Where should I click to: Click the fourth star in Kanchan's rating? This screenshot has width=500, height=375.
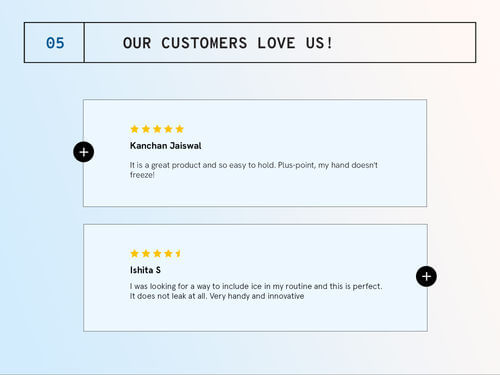pos(168,129)
